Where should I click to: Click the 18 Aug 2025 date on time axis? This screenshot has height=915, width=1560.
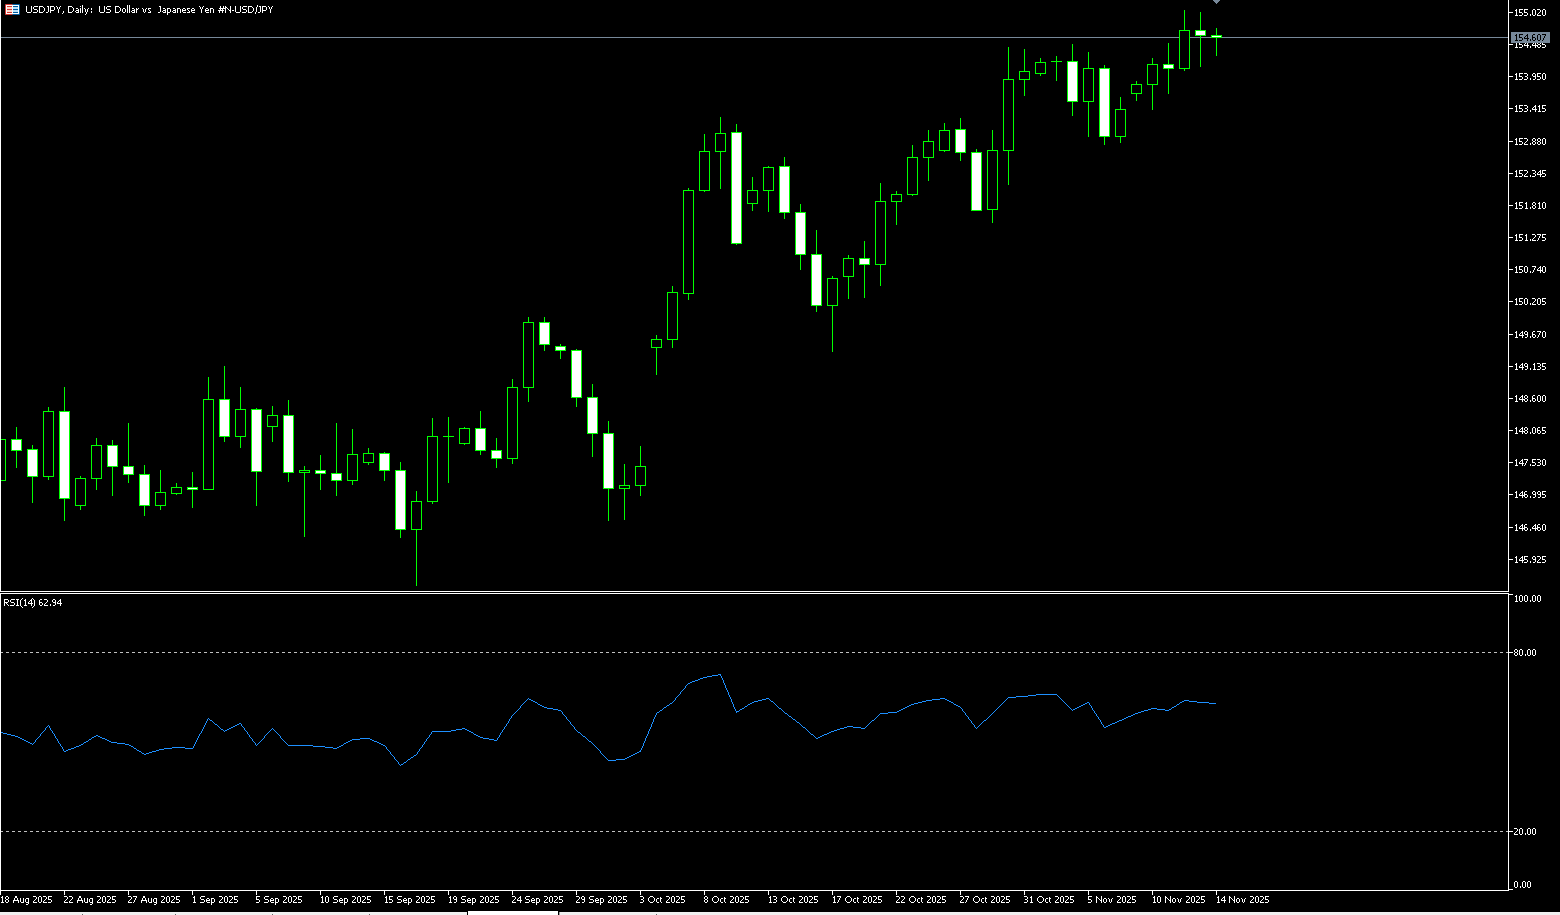pyautogui.click(x=26, y=900)
